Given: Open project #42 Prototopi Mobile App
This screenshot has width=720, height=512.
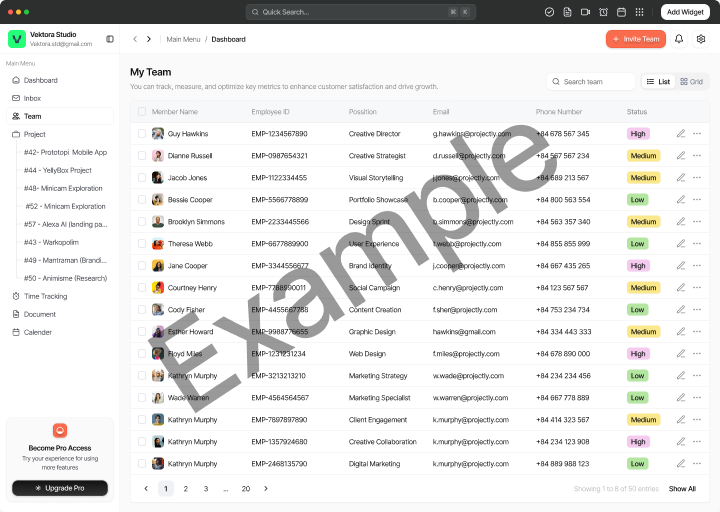Looking at the screenshot, I should pos(65,152).
